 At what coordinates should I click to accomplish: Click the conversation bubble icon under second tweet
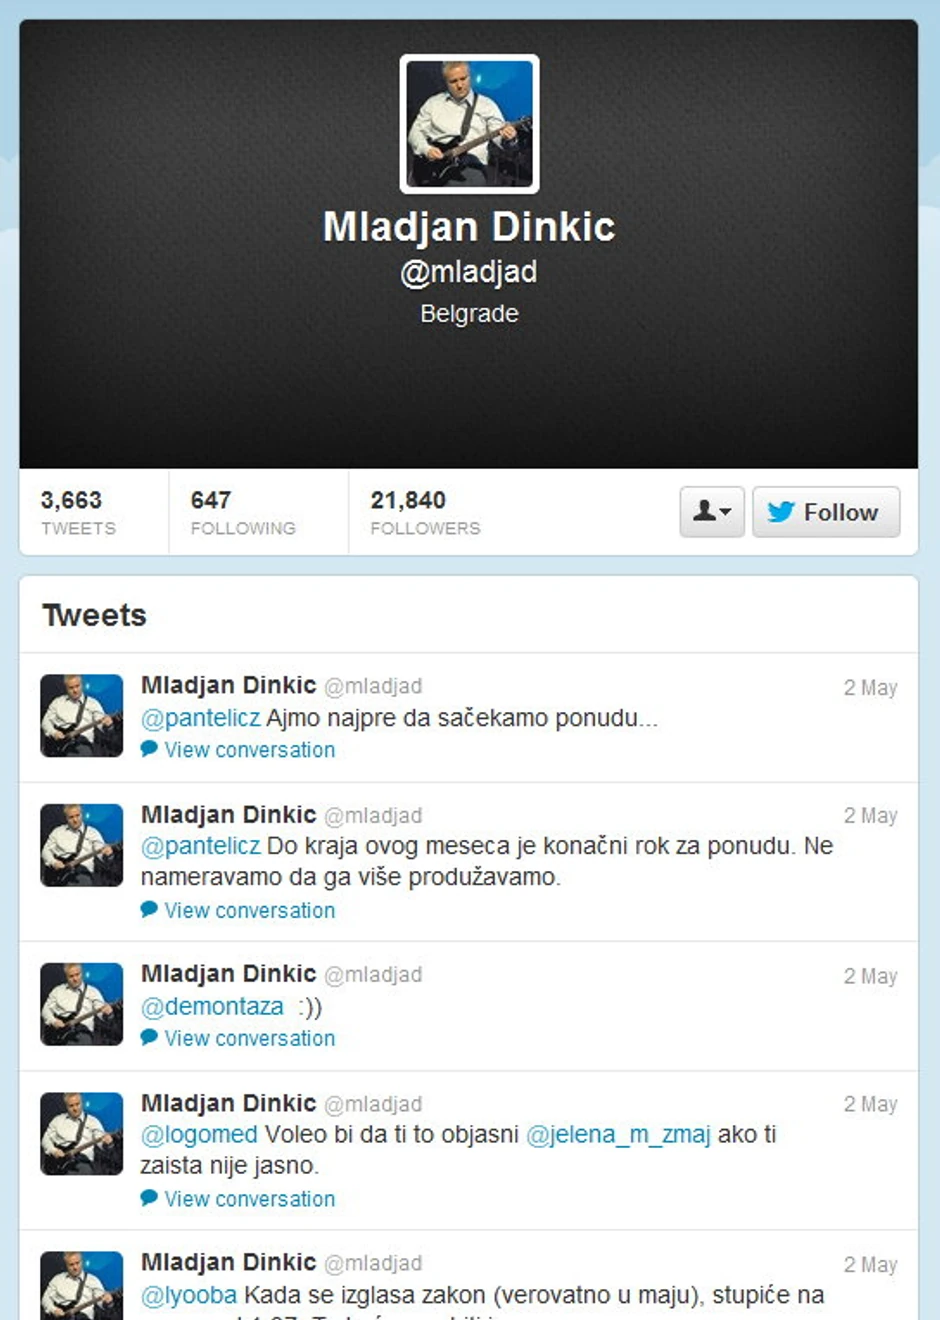149,910
